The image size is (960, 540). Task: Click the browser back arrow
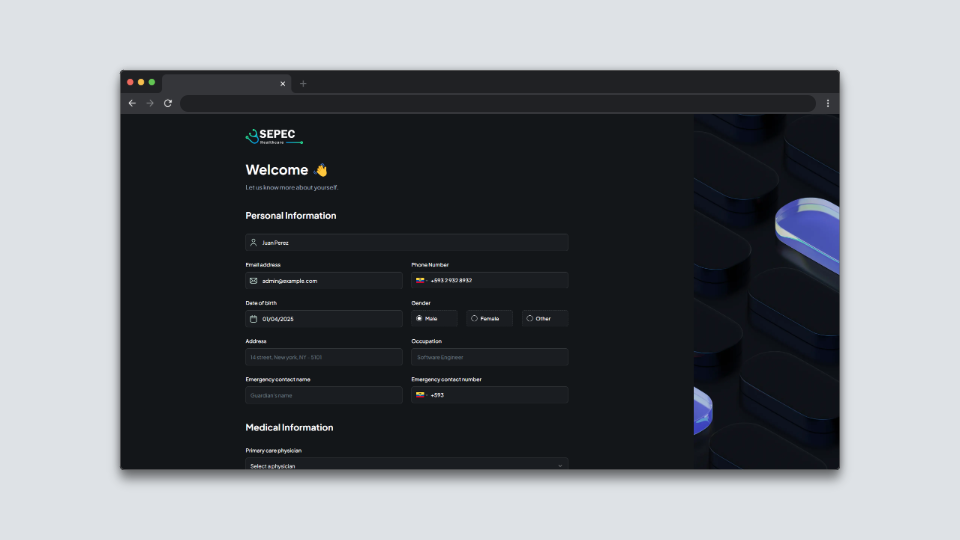tap(132, 103)
